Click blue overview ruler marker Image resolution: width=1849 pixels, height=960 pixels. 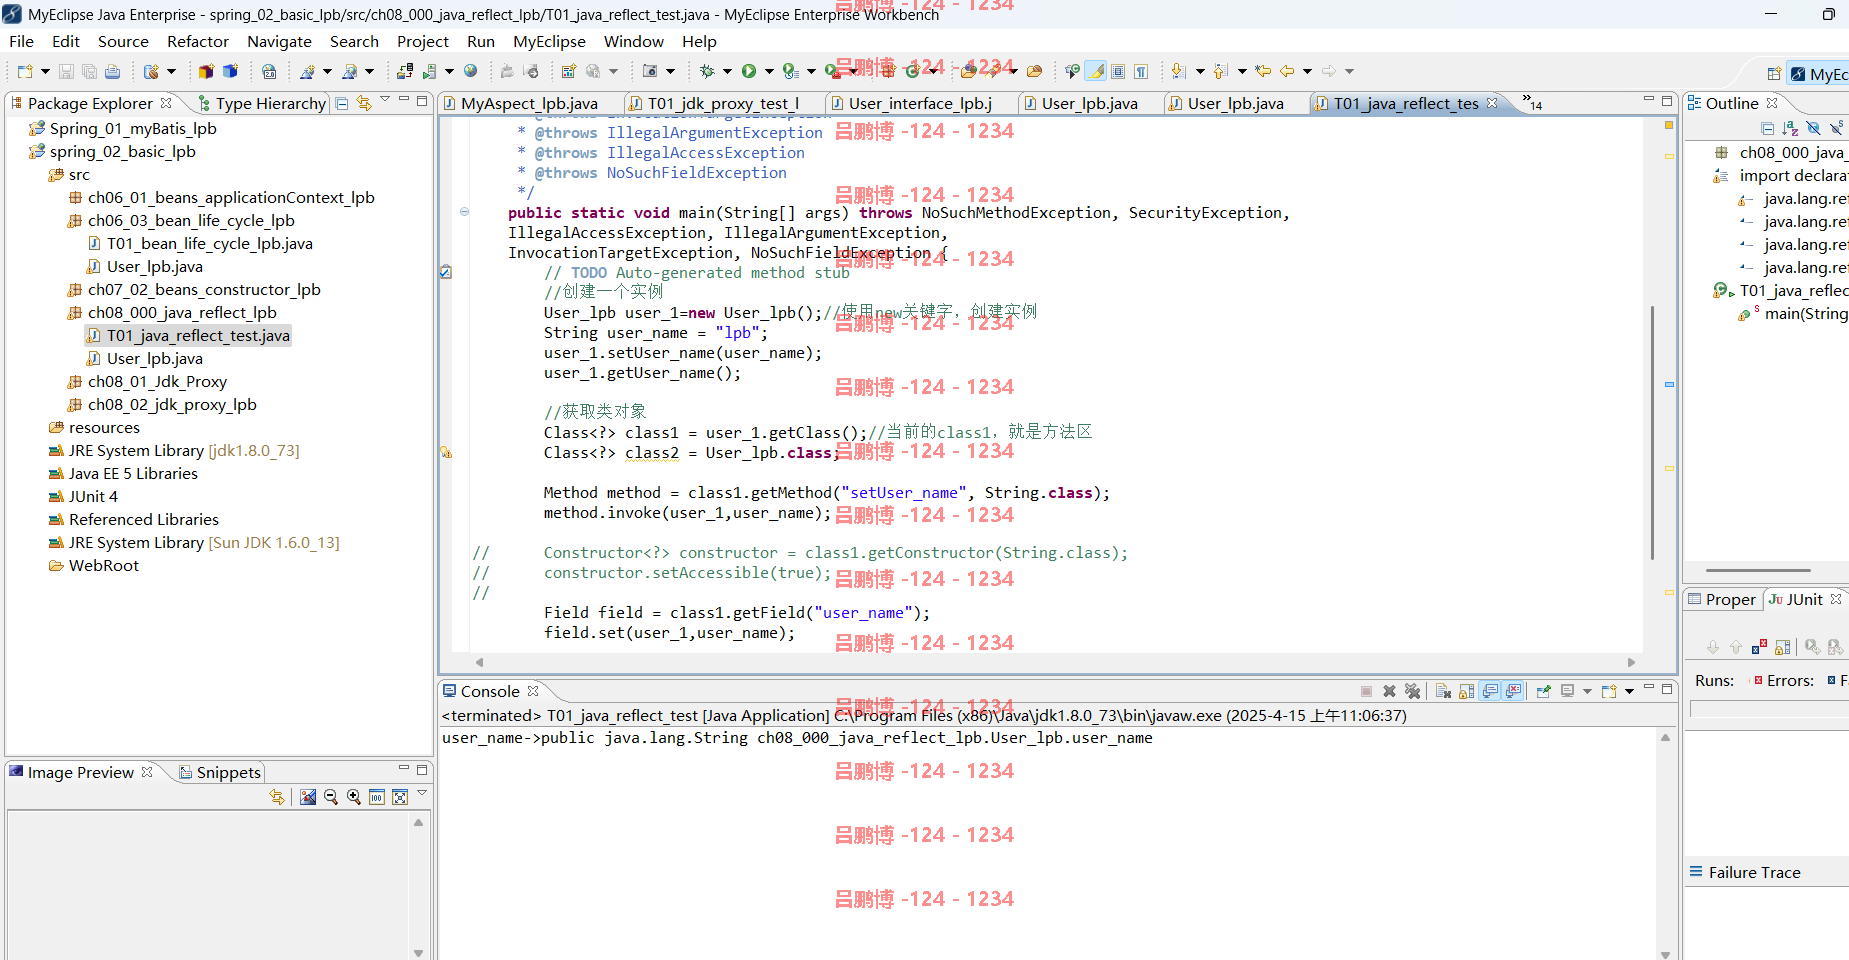point(1669,384)
